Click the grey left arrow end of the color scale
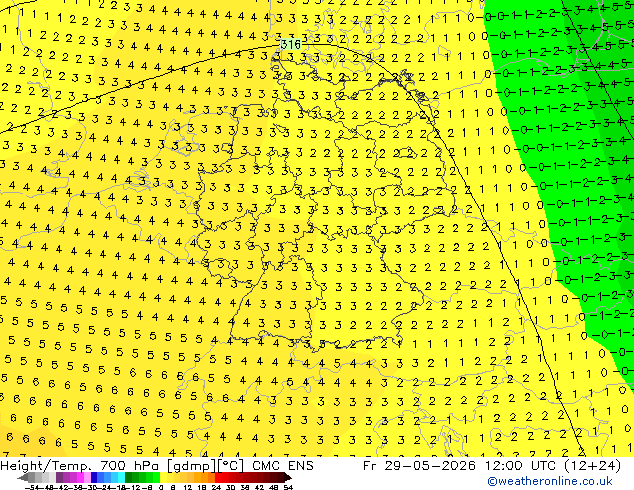Image resolution: width=634 pixels, height=490 pixels. pos(23,477)
